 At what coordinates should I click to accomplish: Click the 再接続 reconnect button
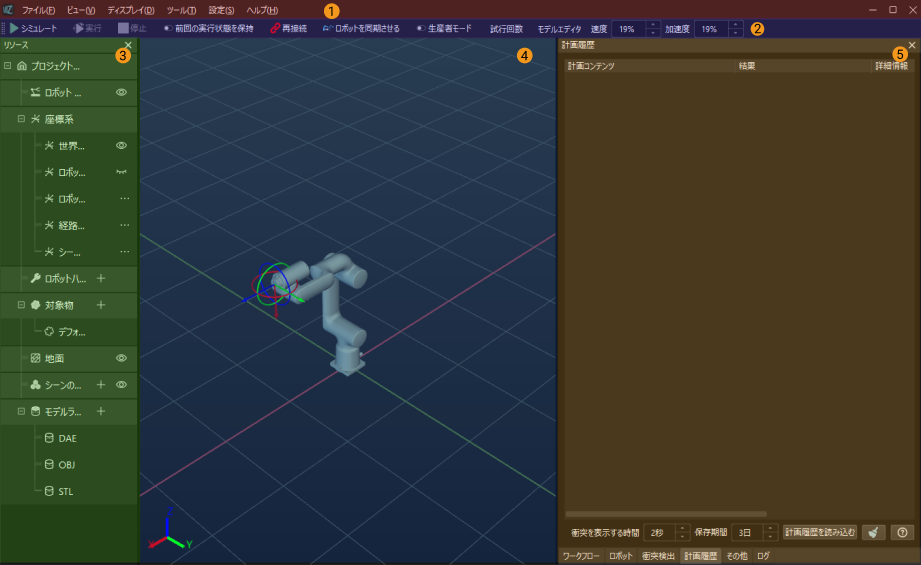(288, 28)
